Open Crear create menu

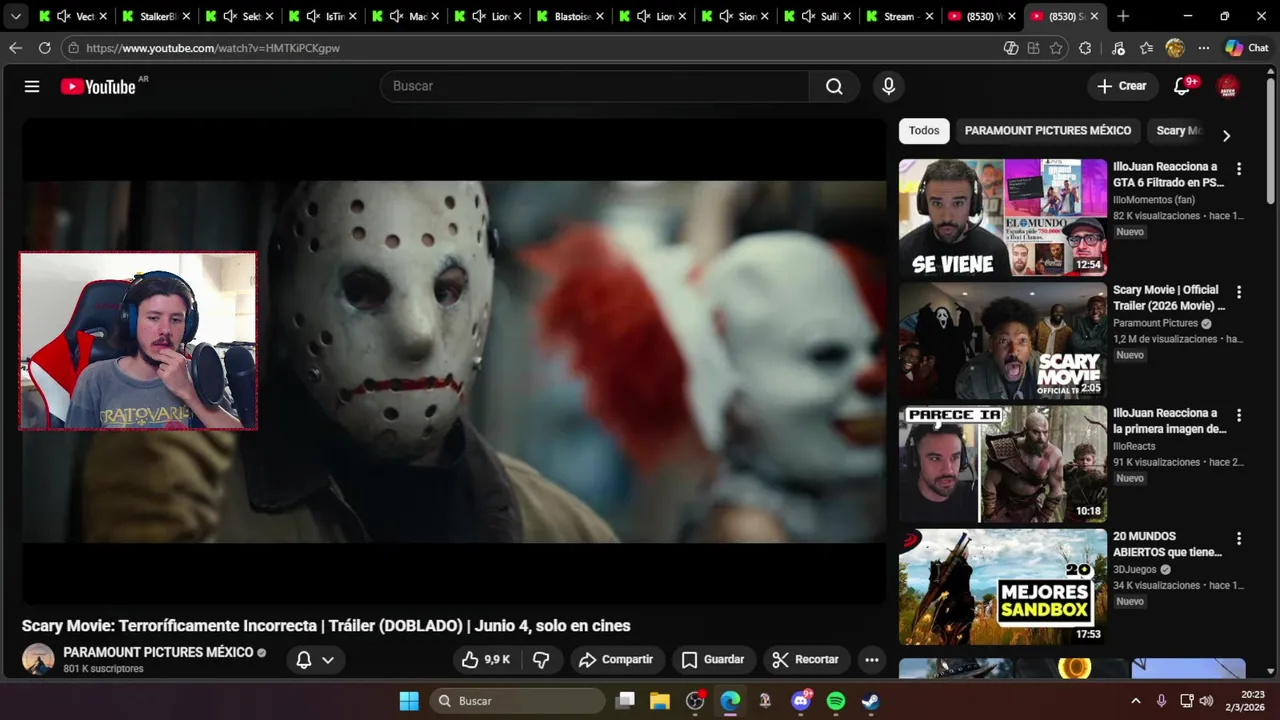coord(1122,86)
